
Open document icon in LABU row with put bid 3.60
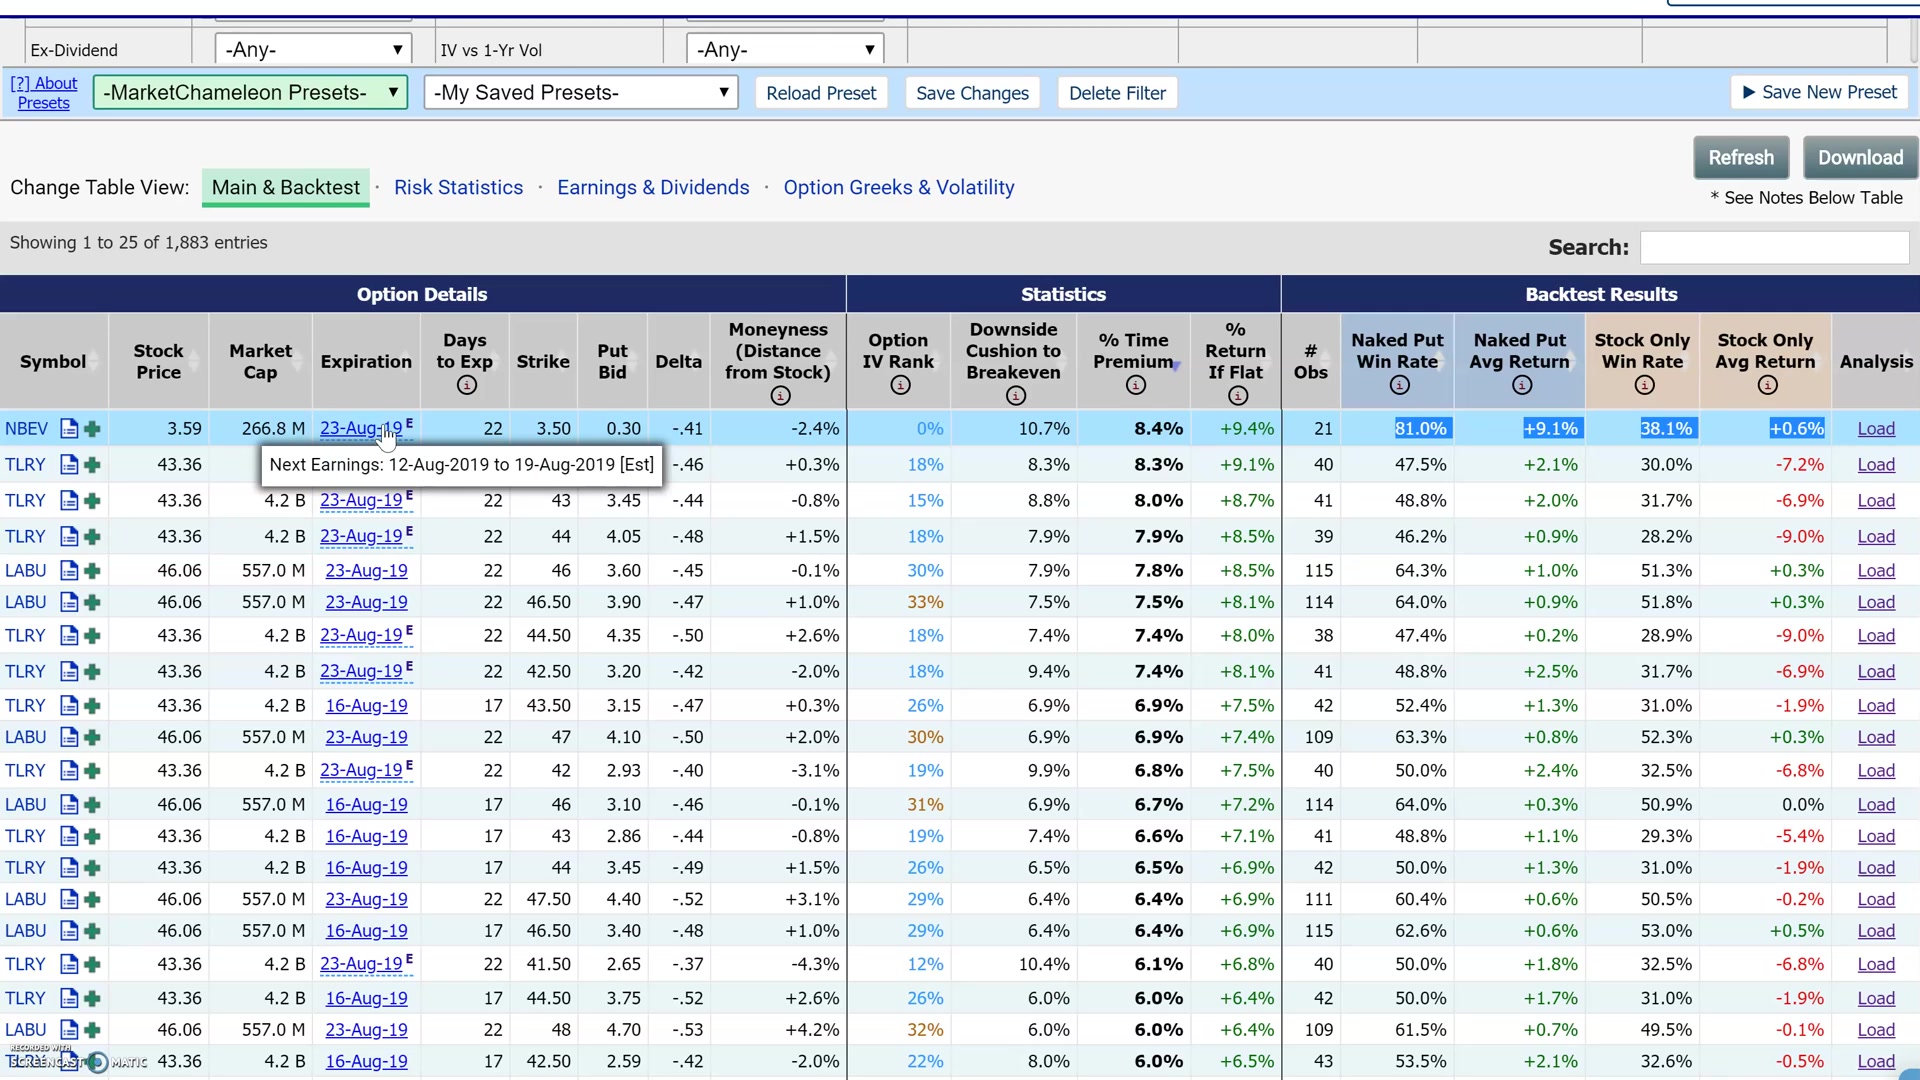click(69, 571)
